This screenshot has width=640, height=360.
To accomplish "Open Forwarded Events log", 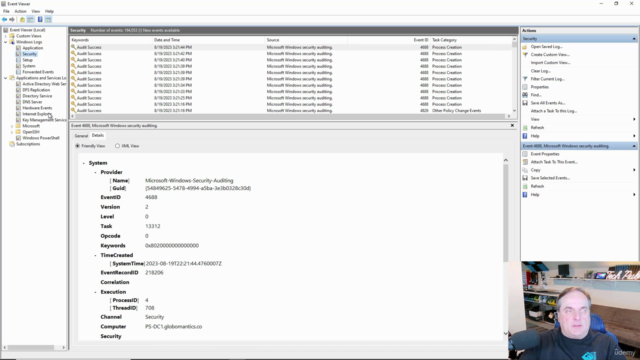I will click(x=38, y=72).
